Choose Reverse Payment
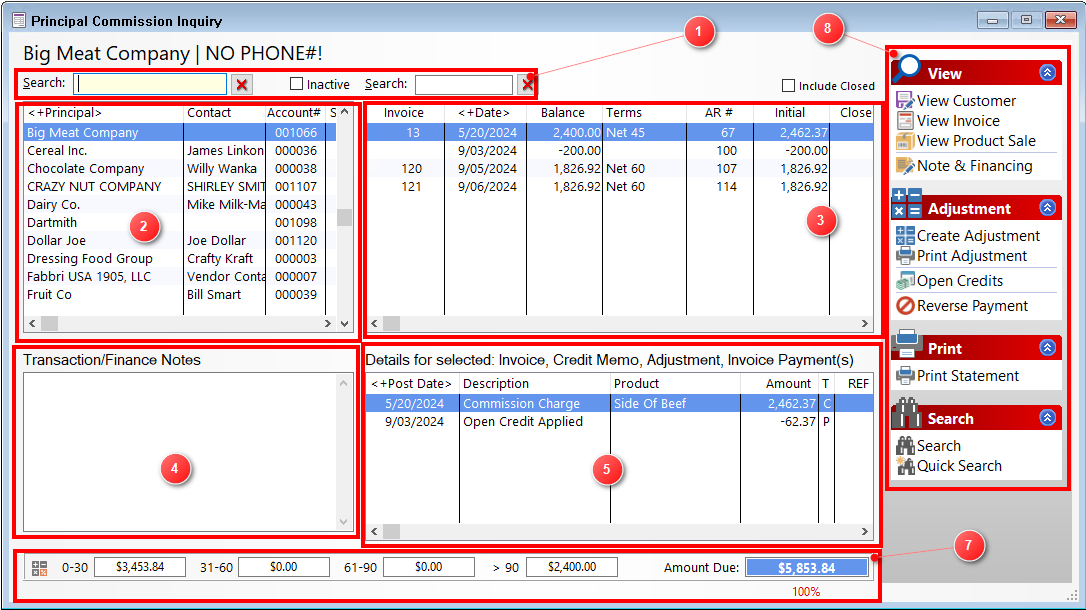Image resolution: width=1086 pixels, height=610 pixels. point(972,306)
